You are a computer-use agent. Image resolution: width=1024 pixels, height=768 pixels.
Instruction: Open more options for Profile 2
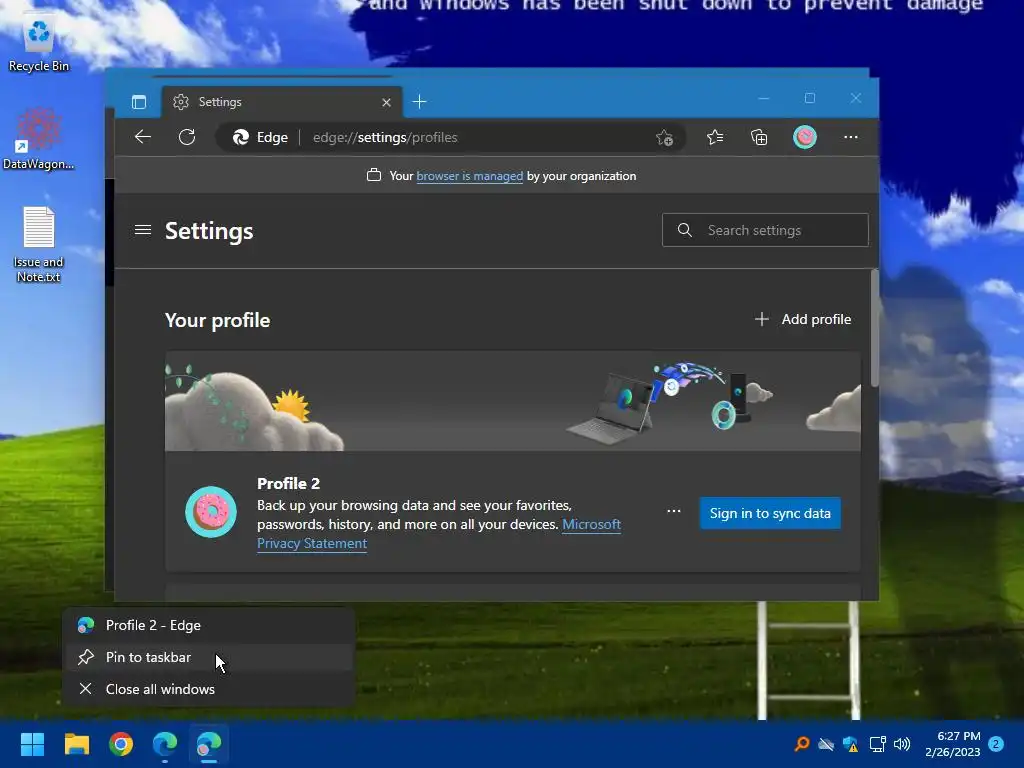(674, 511)
